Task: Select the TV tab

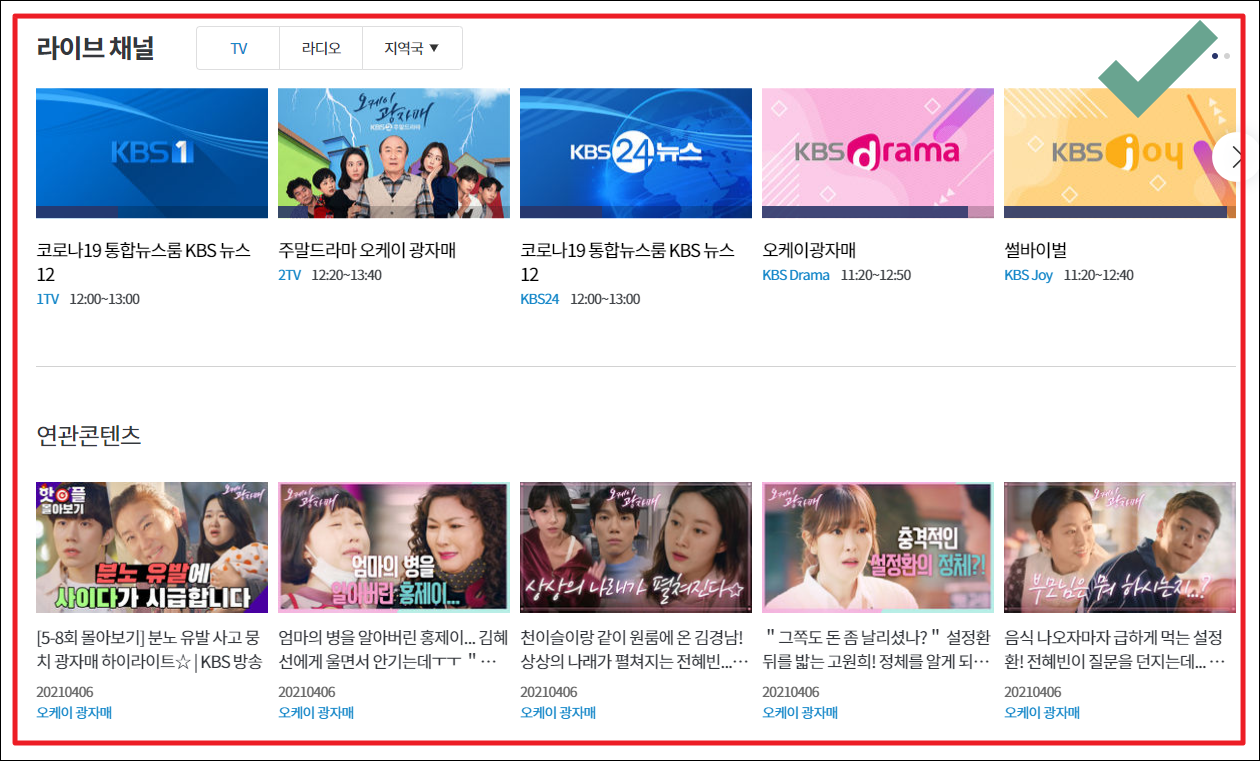Action: click(238, 48)
